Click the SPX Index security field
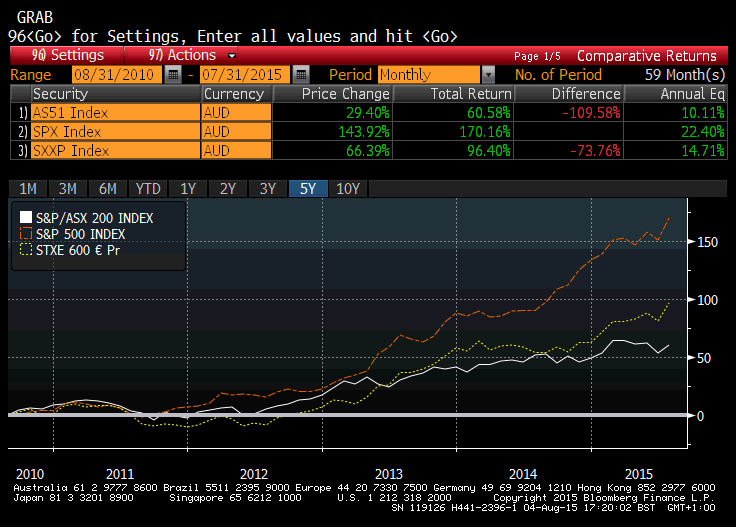 pyautogui.click(x=115, y=131)
